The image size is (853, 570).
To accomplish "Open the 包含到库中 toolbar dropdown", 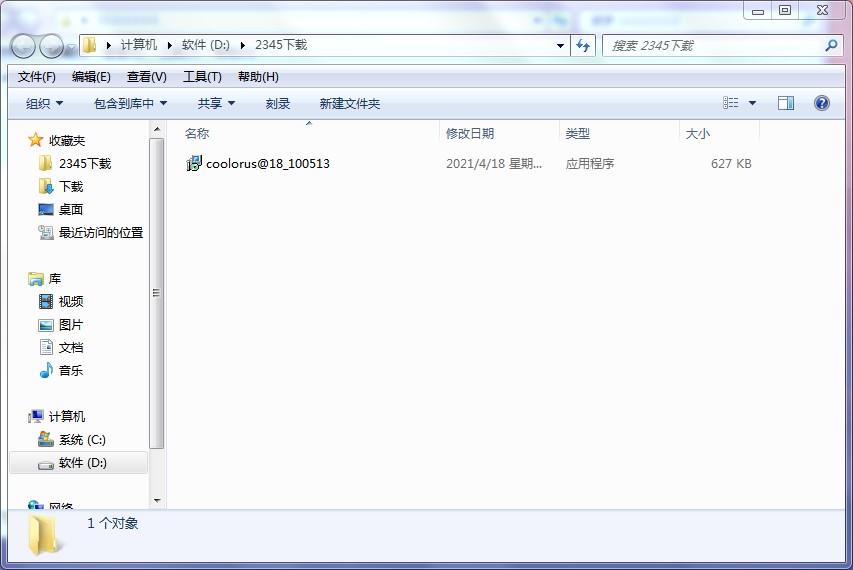I will [x=131, y=103].
